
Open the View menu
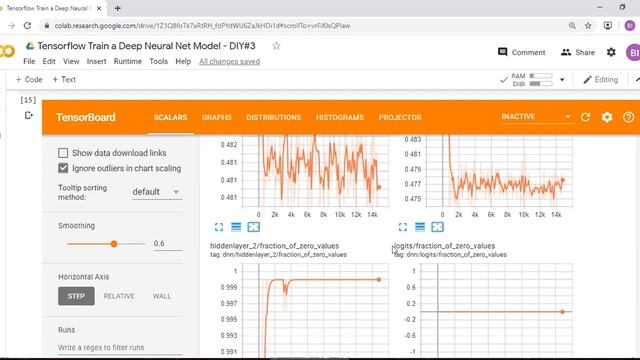coord(71,61)
